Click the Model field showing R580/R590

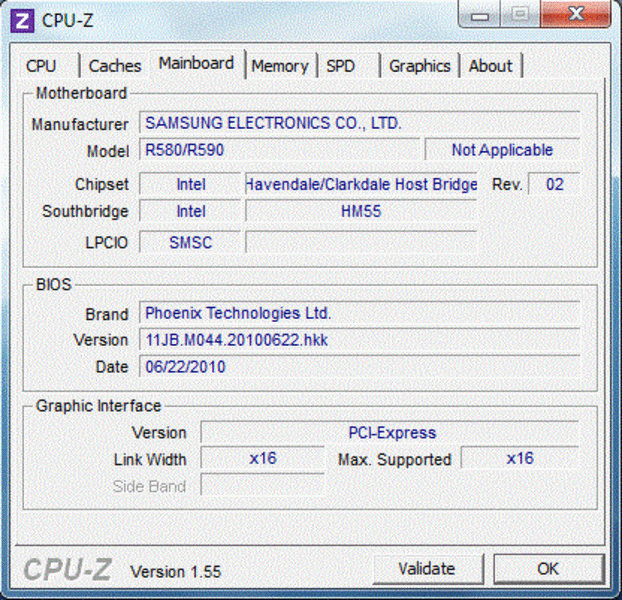pos(278,150)
